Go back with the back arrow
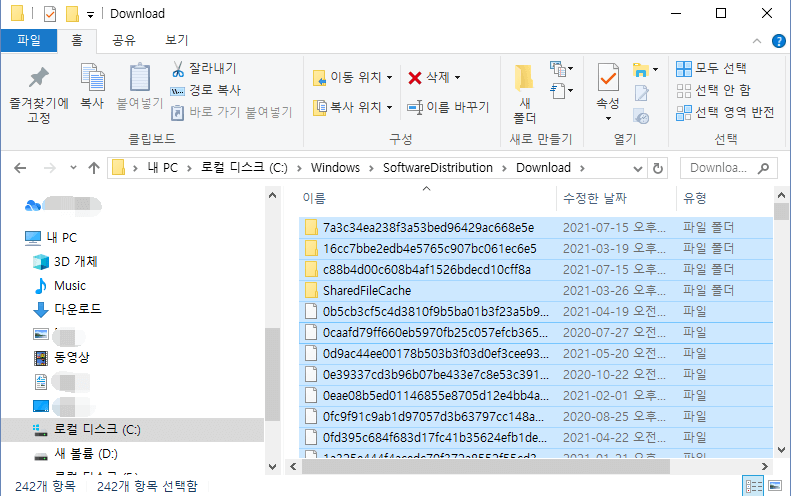Viewport: 791px width, 496px height. tap(20, 168)
